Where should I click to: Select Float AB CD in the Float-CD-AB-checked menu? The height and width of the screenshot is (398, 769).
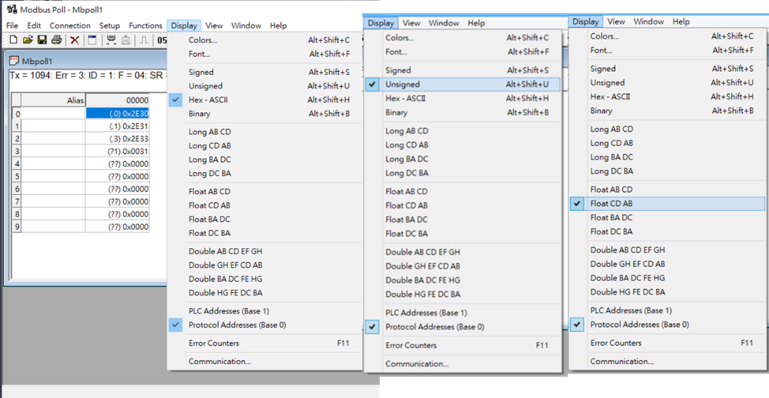667,189
